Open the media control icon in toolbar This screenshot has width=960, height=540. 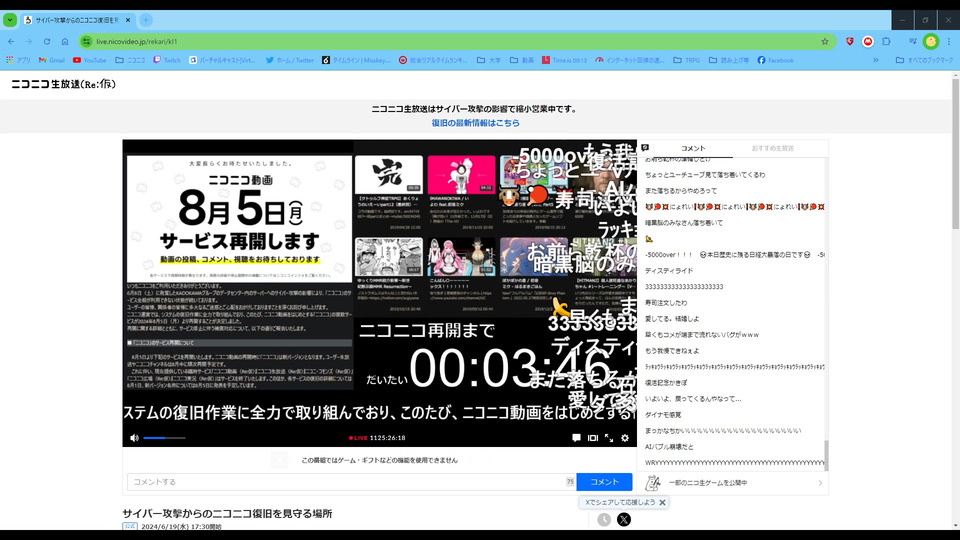(x=912, y=42)
